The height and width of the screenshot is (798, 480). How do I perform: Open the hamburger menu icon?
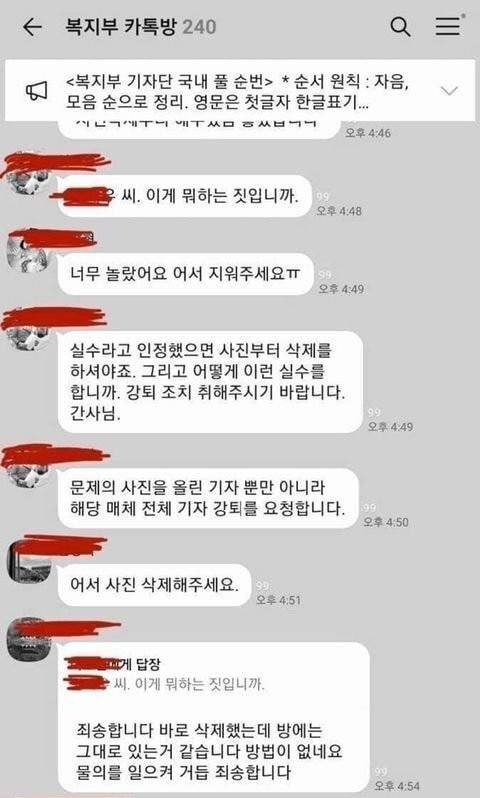click(x=448, y=26)
